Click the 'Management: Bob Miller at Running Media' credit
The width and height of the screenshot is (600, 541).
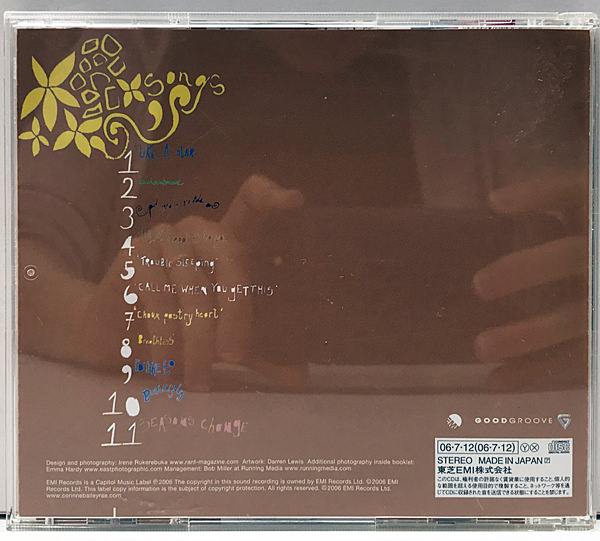223,468
